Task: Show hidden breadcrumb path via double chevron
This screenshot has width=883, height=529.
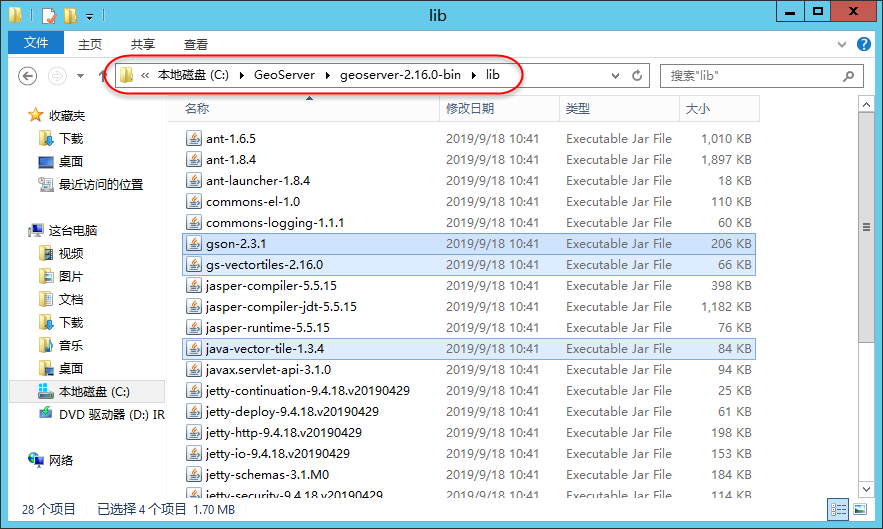Action: (145, 75)
